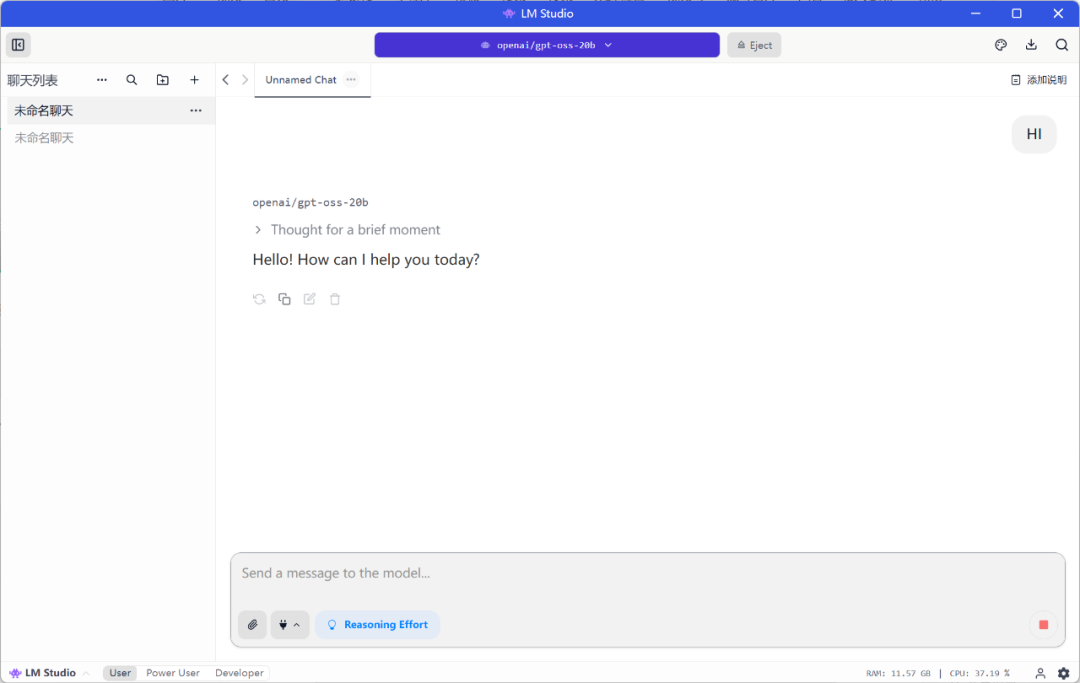Open the model selector openai/gpt-oss-20b dropdown
Viewport: 1080px width, 683px height.
[547, 45]
